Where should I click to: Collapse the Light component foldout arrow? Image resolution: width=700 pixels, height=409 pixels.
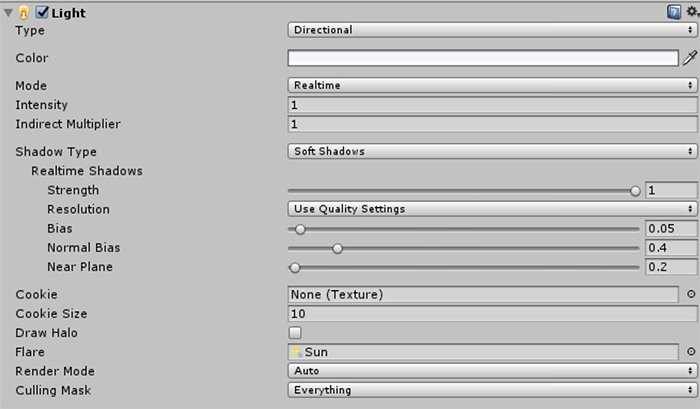[x=8, y=12]
